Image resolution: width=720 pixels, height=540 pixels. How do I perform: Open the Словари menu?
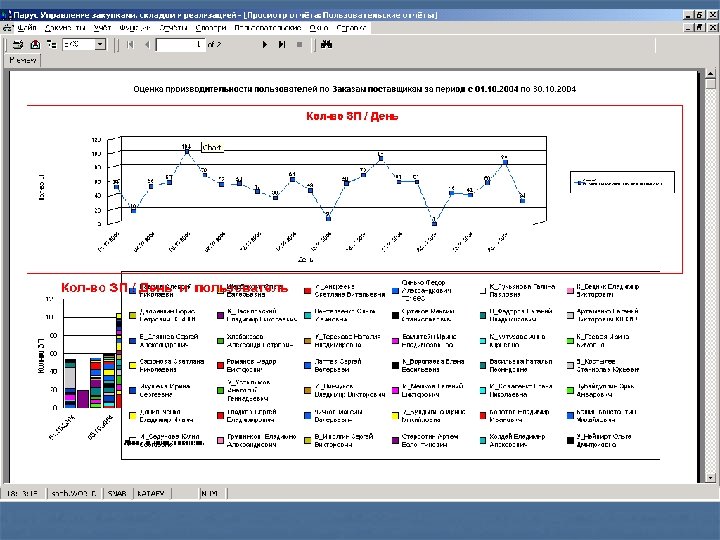211,28
